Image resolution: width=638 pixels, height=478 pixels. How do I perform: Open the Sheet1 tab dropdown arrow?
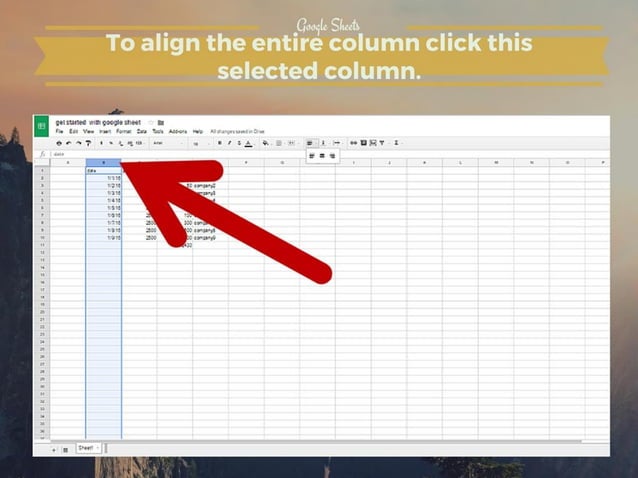click(98, 448)
